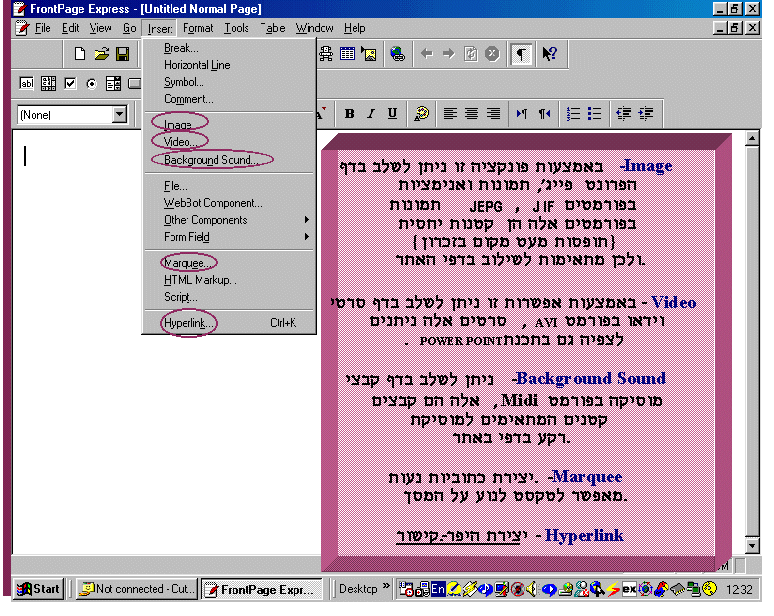Center align the text
The height and width of the screenshot is (616, 774).
click(x=471, y=114)
